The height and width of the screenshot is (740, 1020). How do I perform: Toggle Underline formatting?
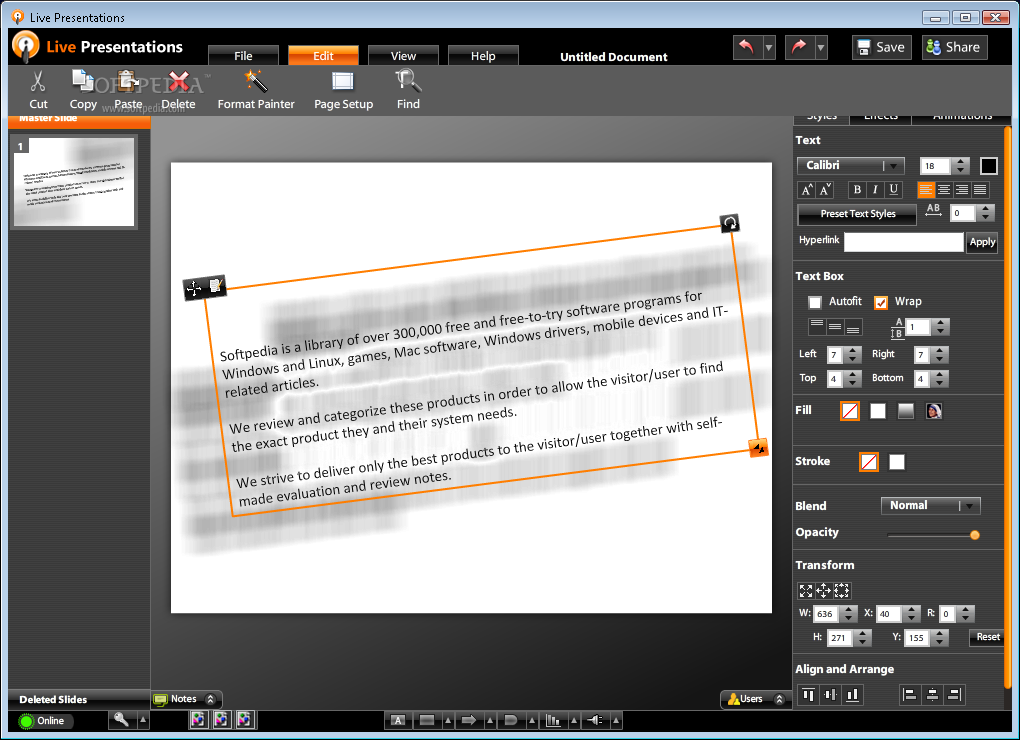(x=894, y=190)
